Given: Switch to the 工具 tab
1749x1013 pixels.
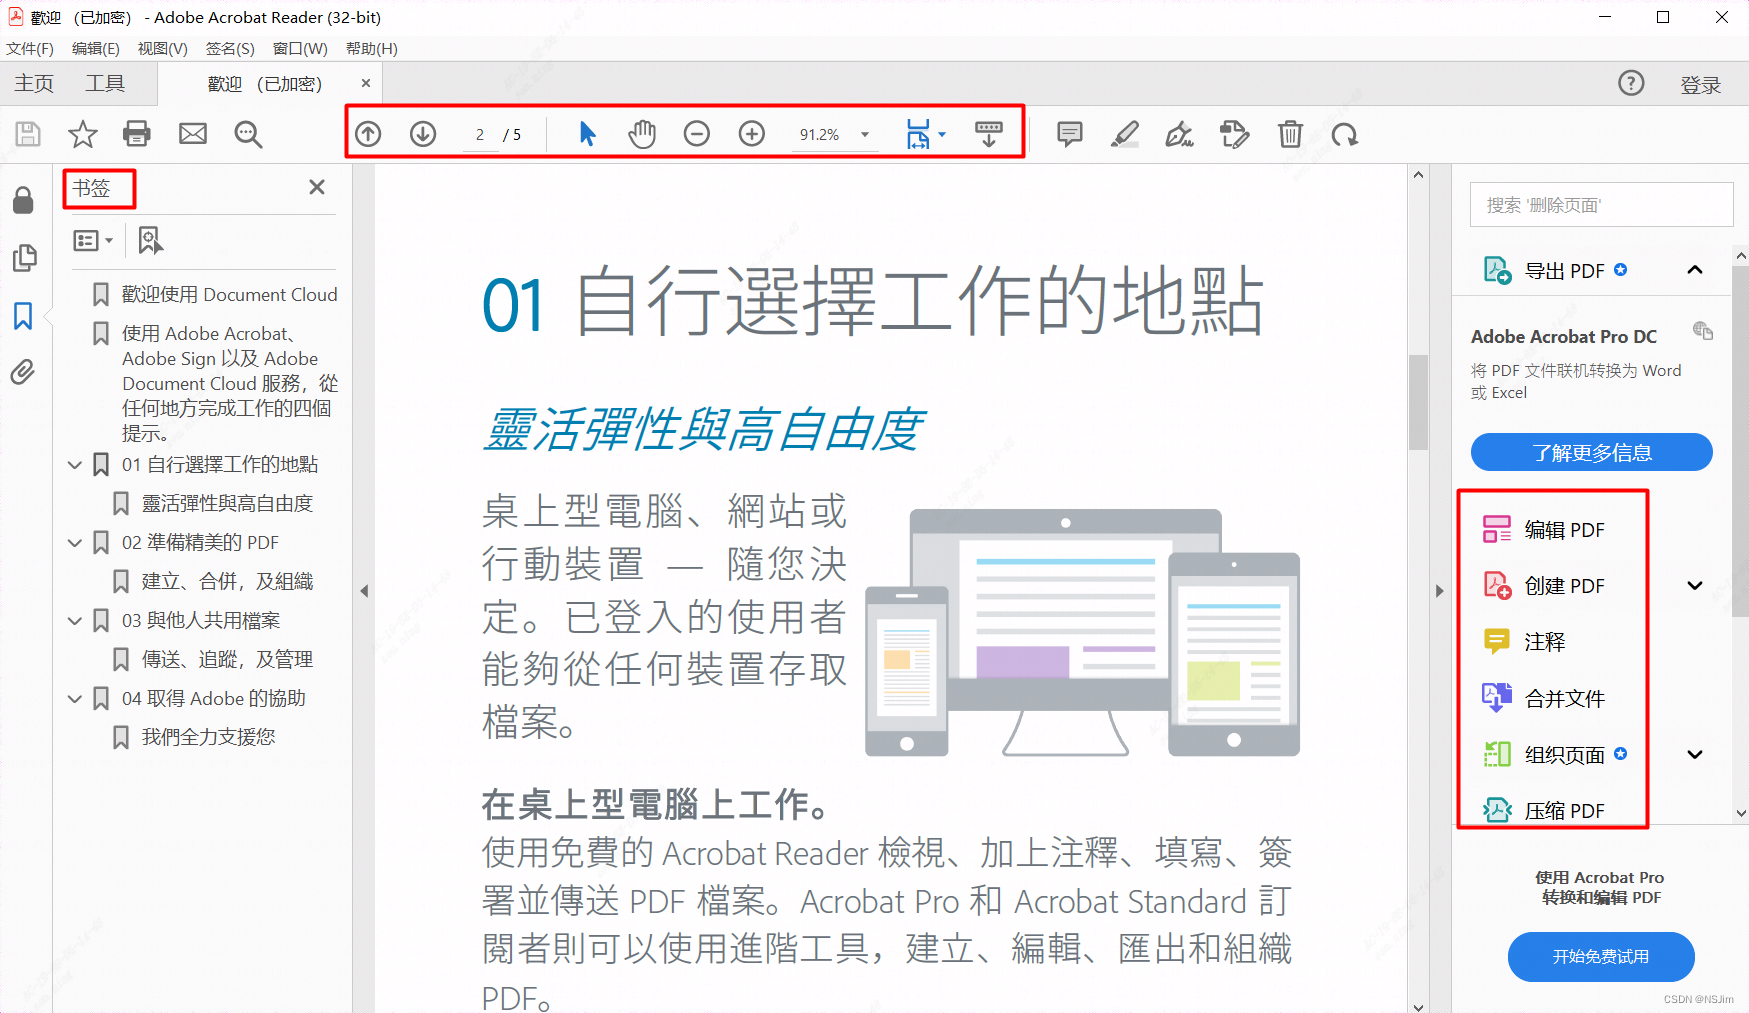Looking at the screenshot, I should tap(105, 84).
